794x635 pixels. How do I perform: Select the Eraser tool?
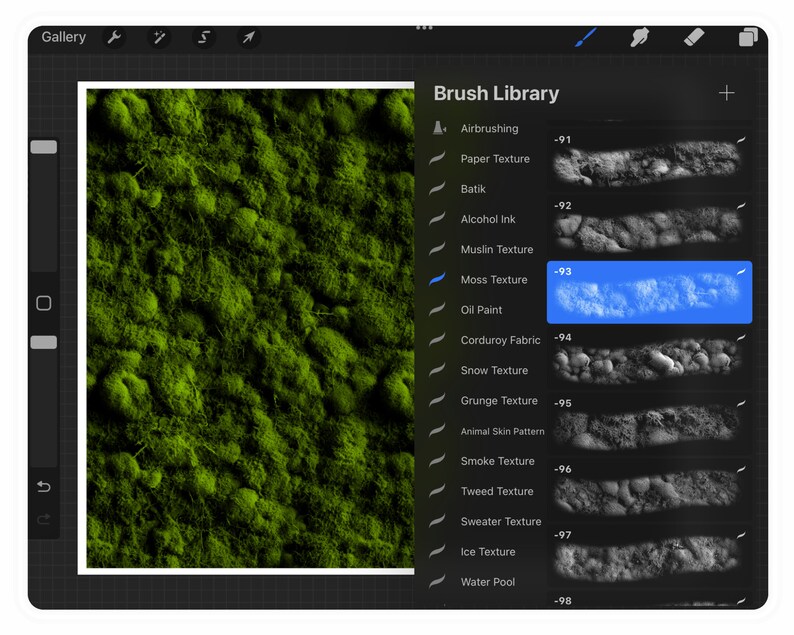click(x=694, y=37)
